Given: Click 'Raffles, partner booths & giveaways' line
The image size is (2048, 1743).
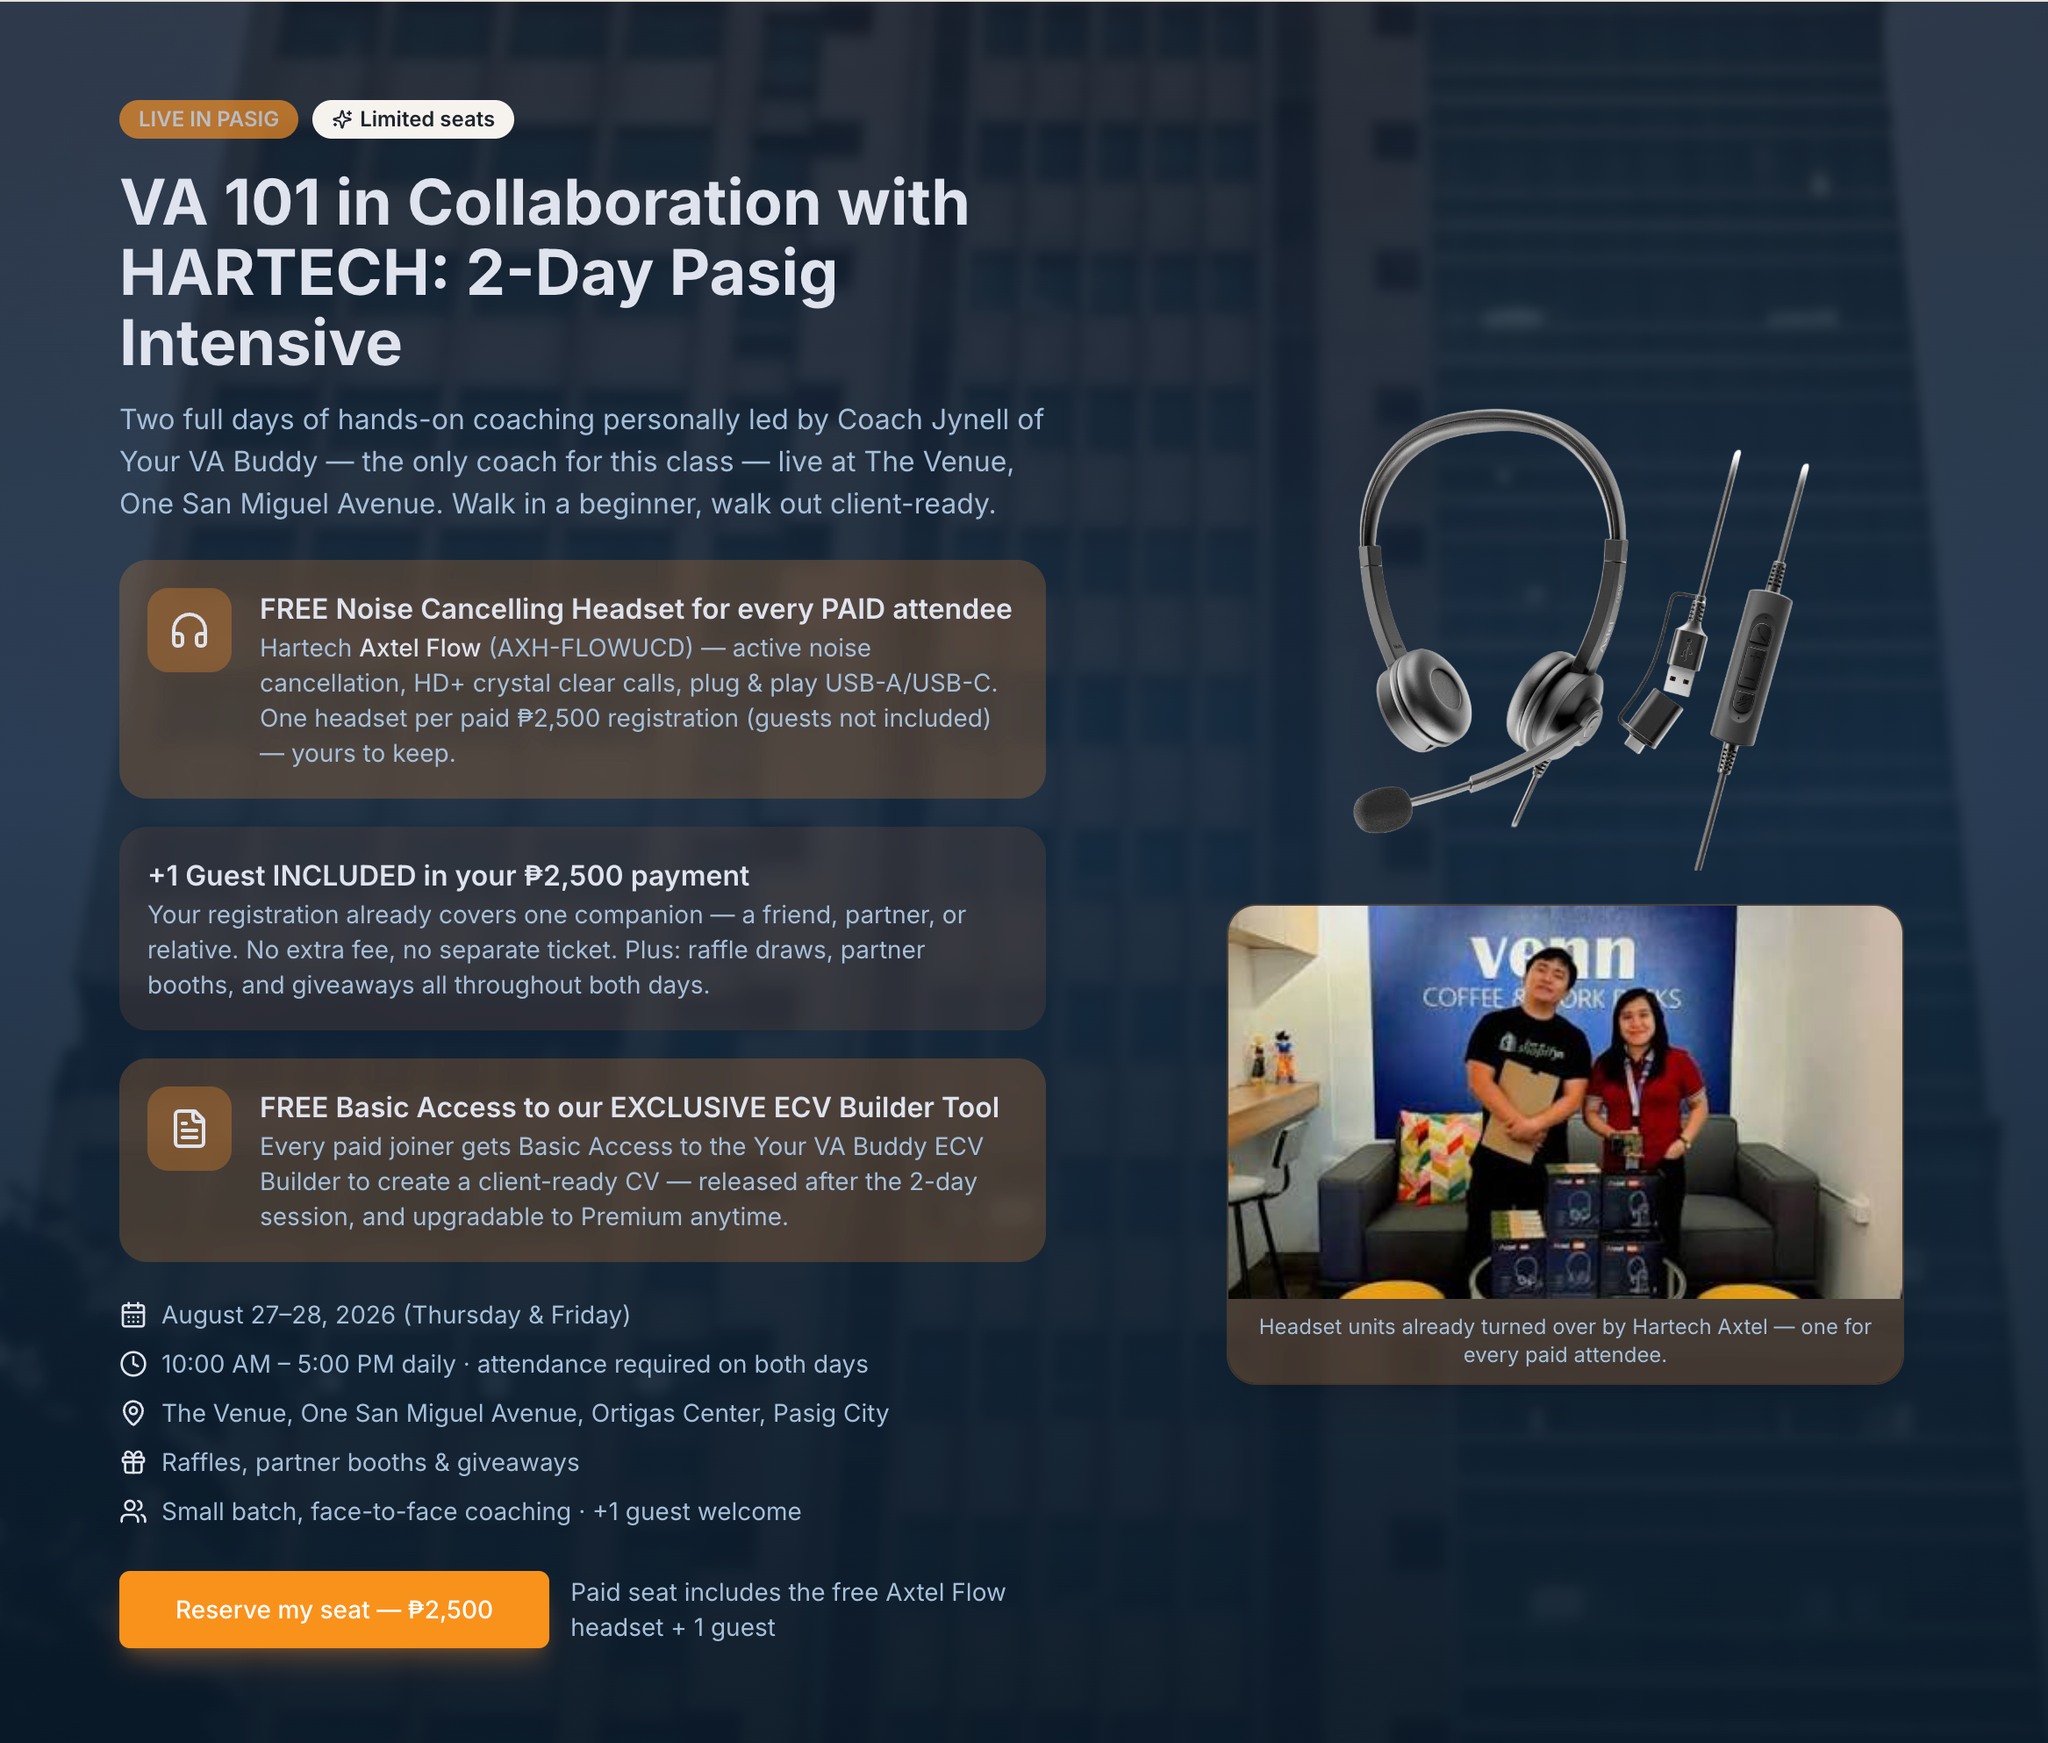Looking at the screenshot, I should click(370, 1462).
